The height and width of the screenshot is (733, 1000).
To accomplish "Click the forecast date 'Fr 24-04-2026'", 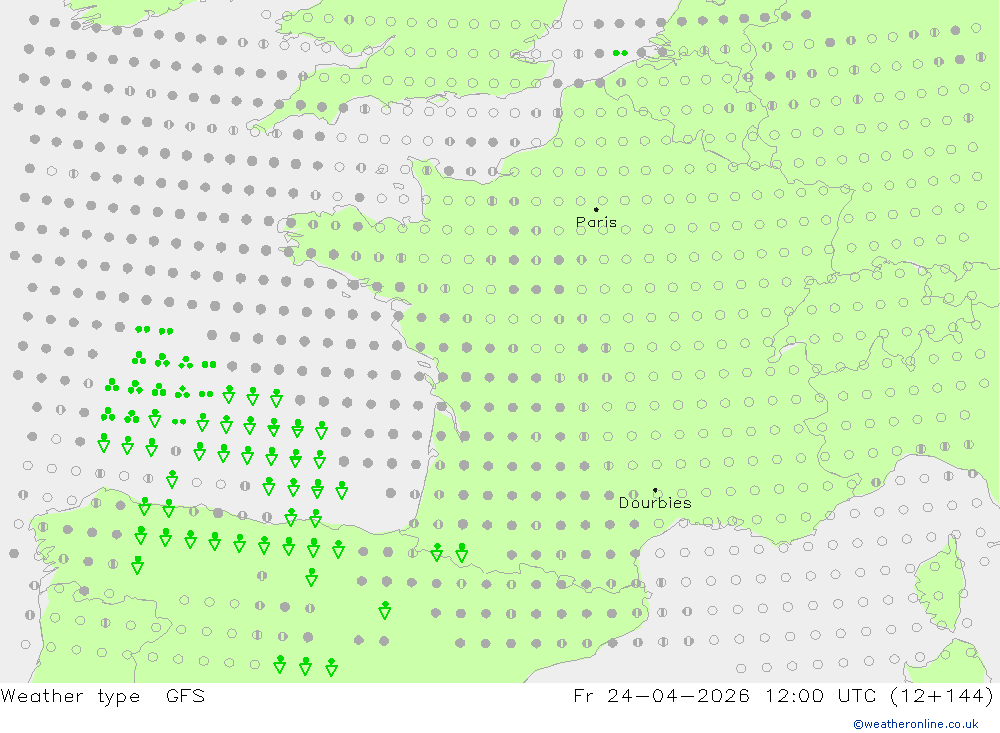I will [661, 695].
